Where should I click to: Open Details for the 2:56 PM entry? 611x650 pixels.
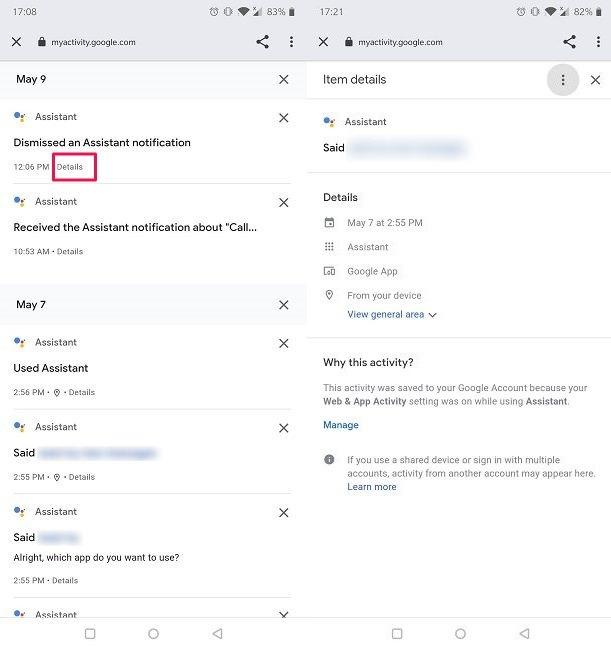(82, 392)
